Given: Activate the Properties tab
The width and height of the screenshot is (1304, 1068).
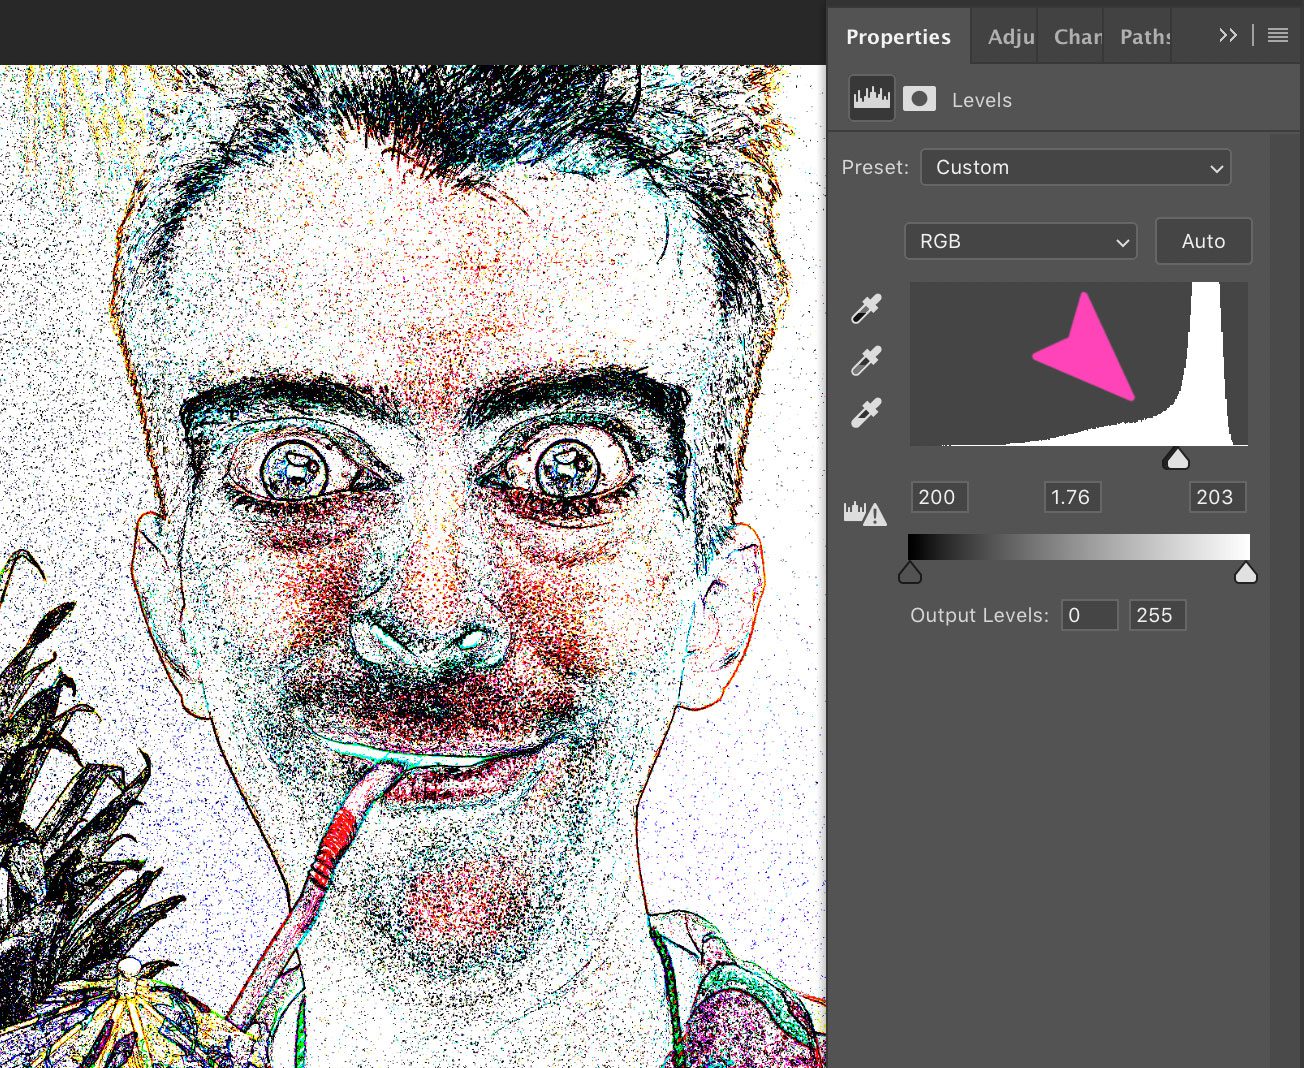Looking at the screenshot, I should (898, 36).
